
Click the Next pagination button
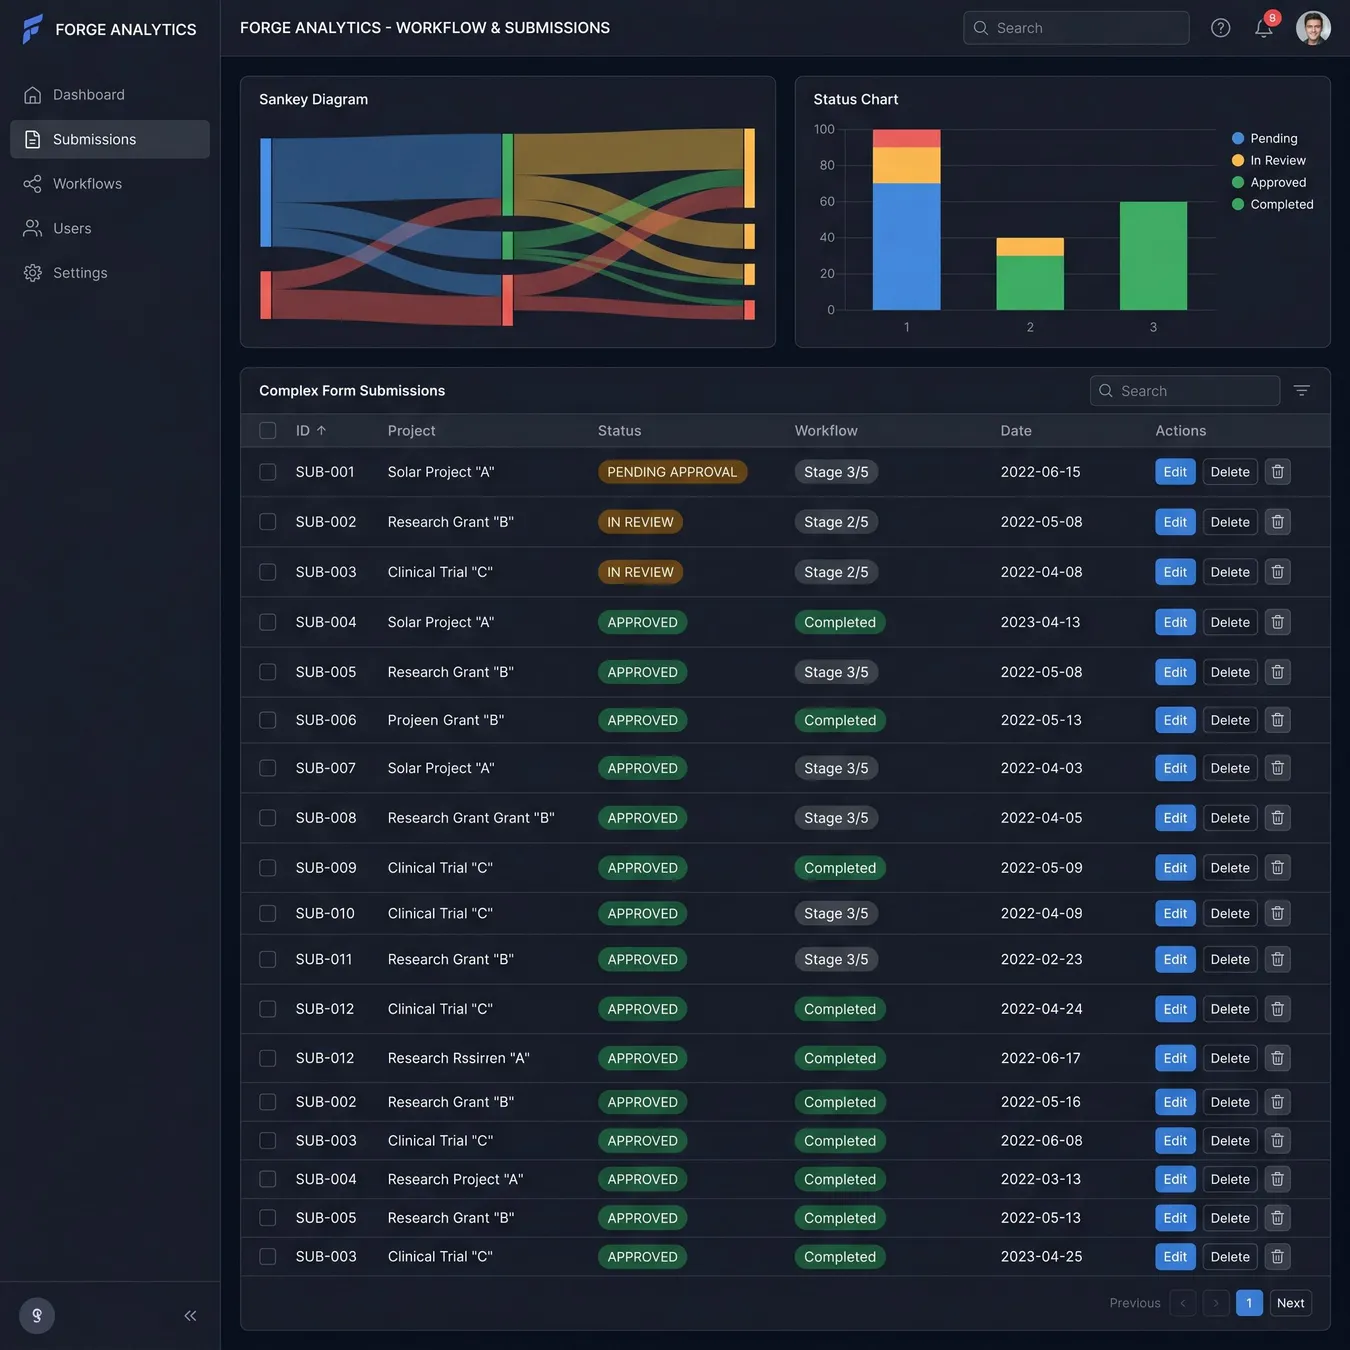pyautogui.click(x=1290, y=1303)
